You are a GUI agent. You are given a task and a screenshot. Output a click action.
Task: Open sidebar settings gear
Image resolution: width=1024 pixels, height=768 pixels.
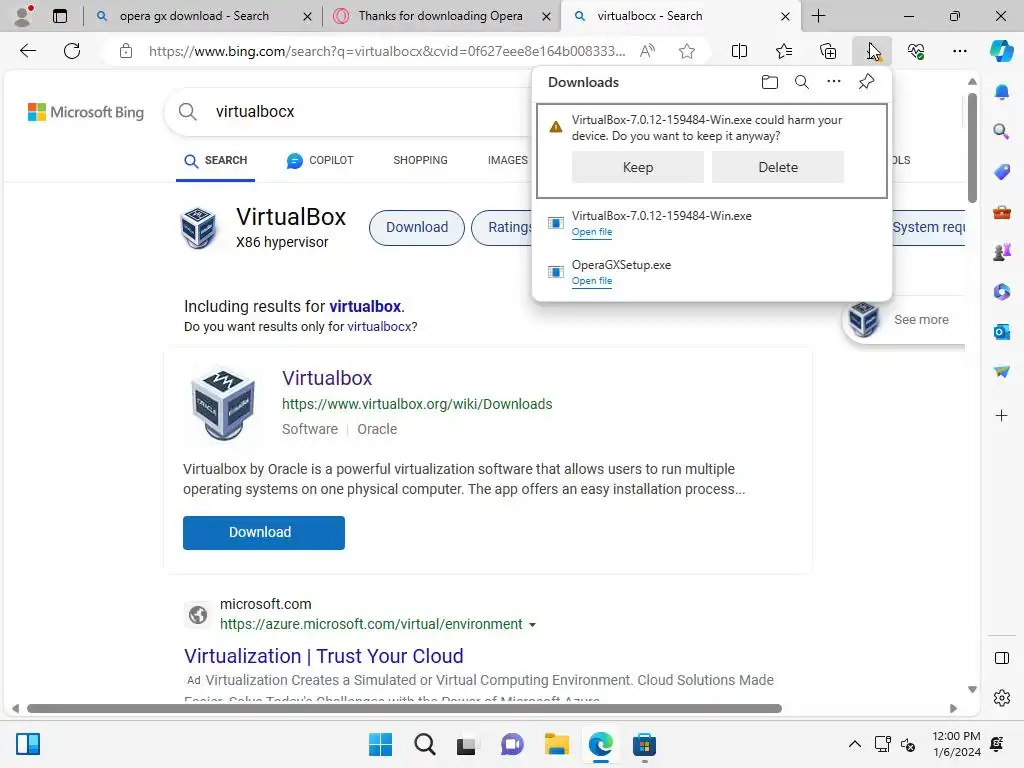(x=1002, y=698)
